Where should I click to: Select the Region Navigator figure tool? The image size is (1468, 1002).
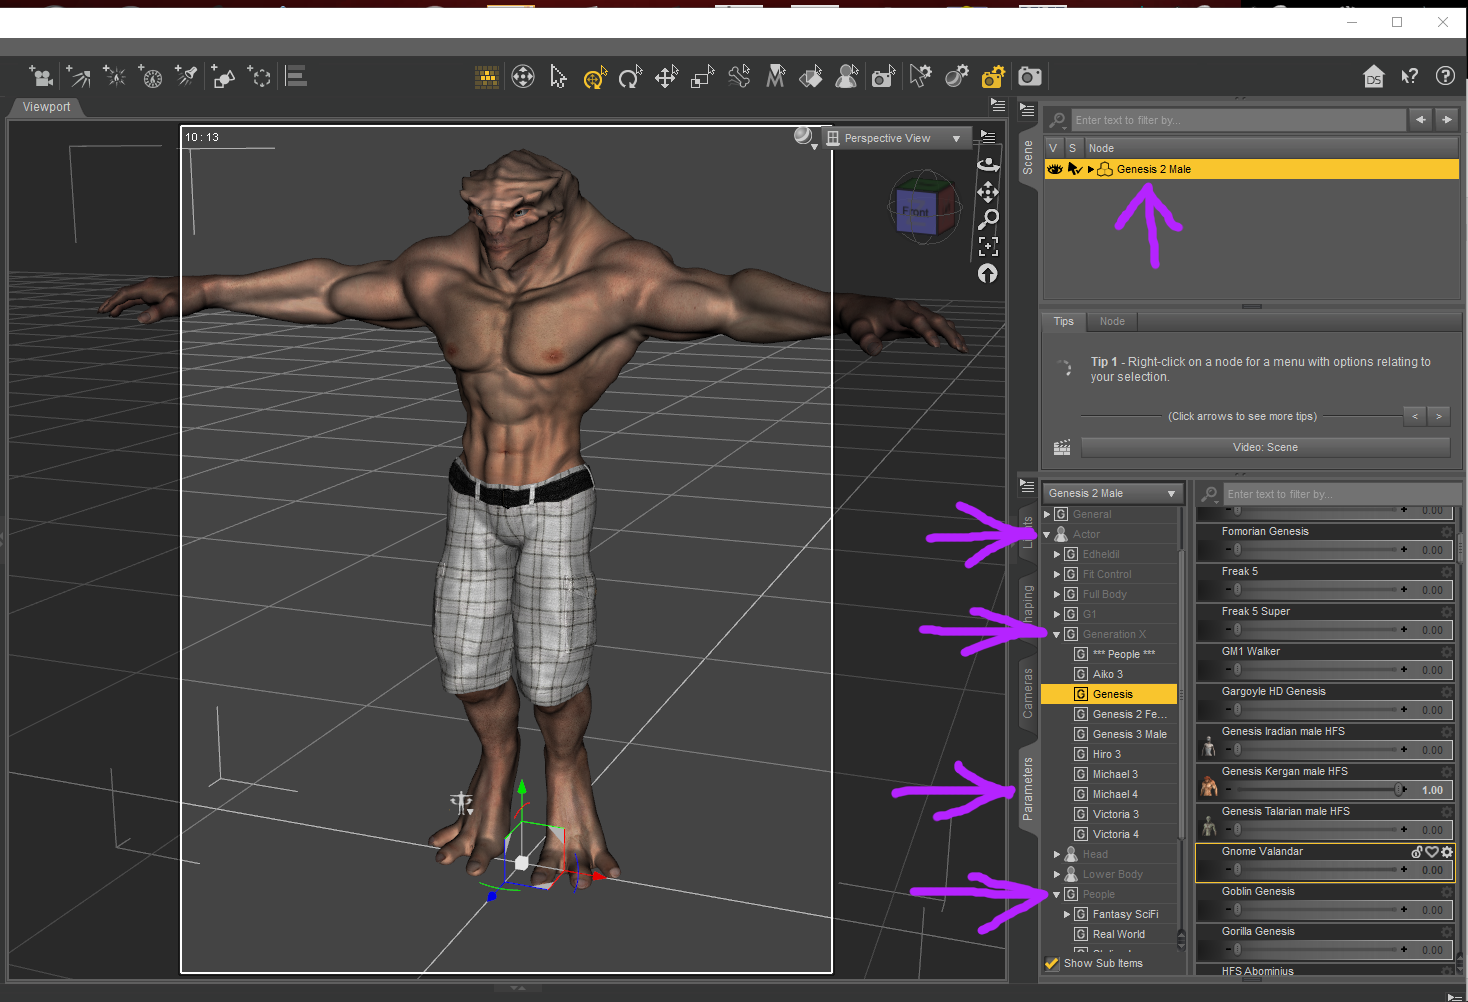pyautogui.click(x=847, y=77)
